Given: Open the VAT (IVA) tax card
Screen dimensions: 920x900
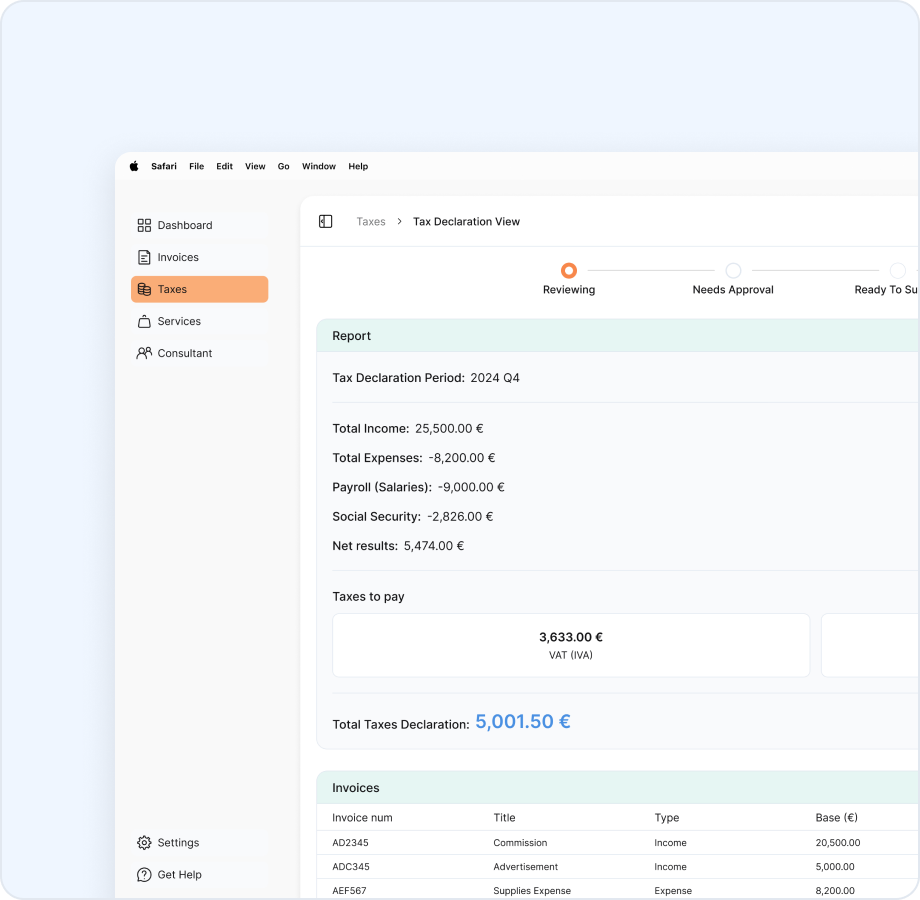Looking at the screenshot, I should [571, 645].
